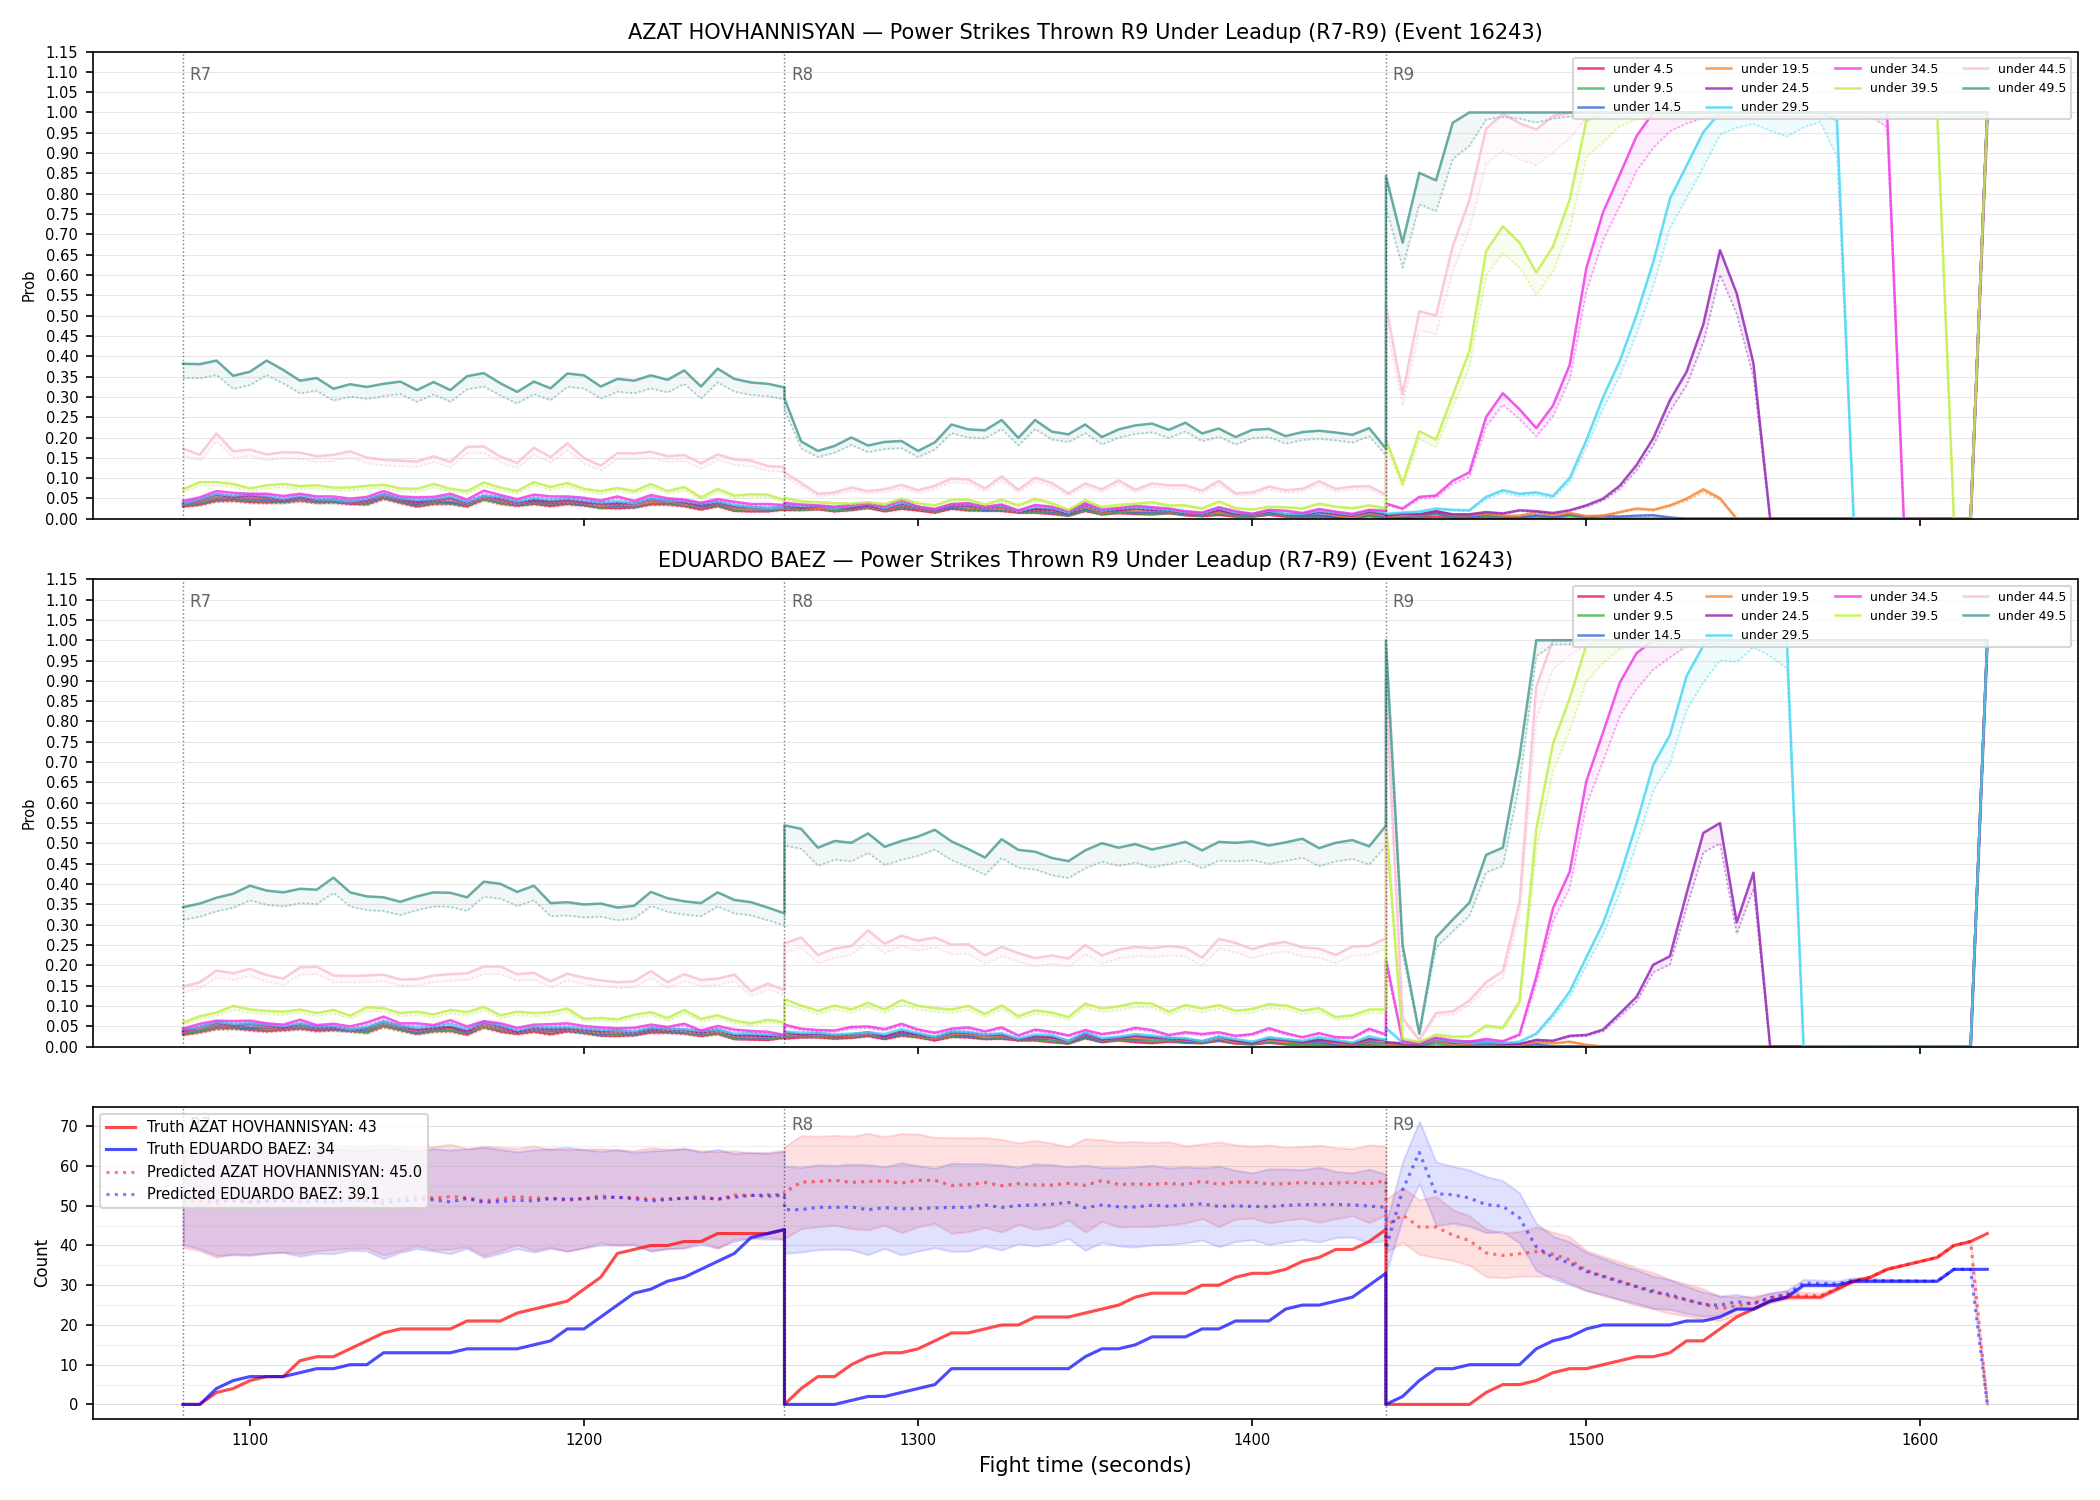Select "under 49.5" in Hovhannisyan chart legend

pyautogui.click(x=2014, y=88)
